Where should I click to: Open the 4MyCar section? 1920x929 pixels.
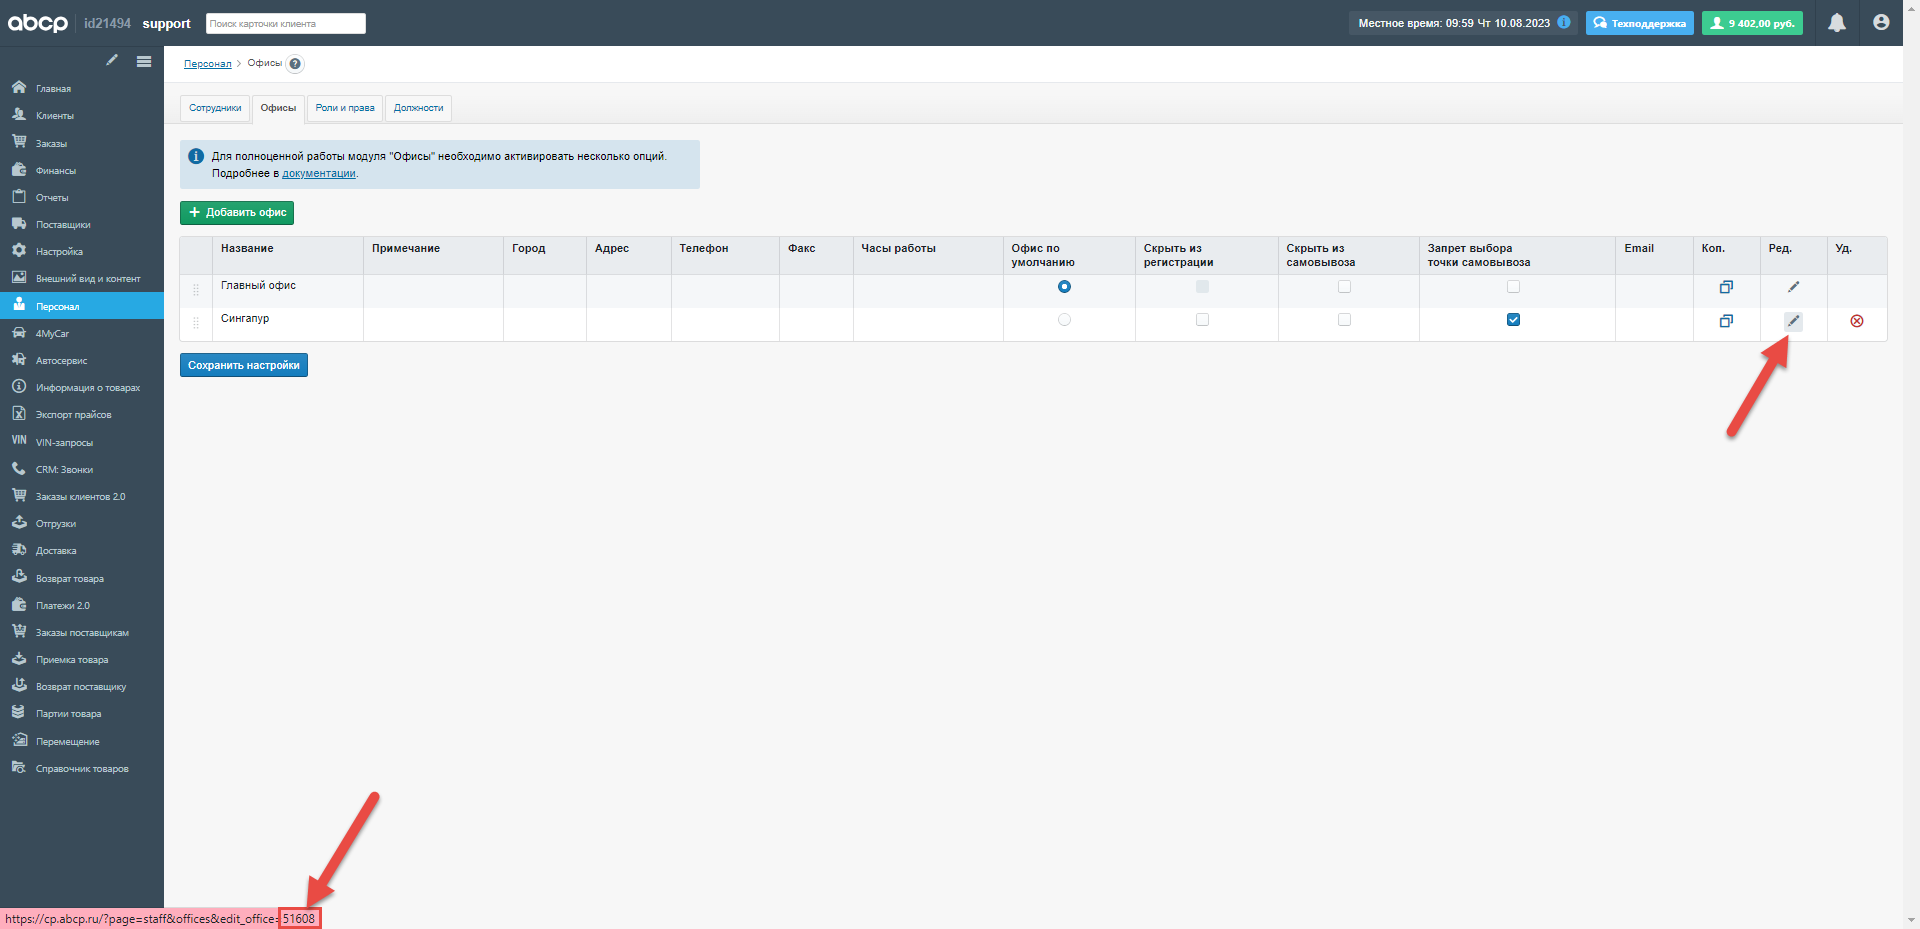(82, 334)
